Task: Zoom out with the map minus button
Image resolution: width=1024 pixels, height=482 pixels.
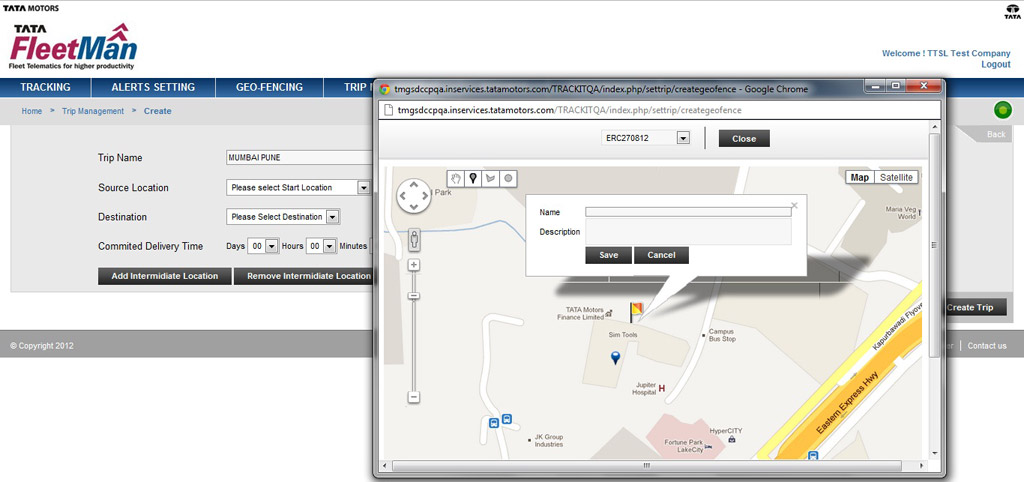Action: click(414, 396)
